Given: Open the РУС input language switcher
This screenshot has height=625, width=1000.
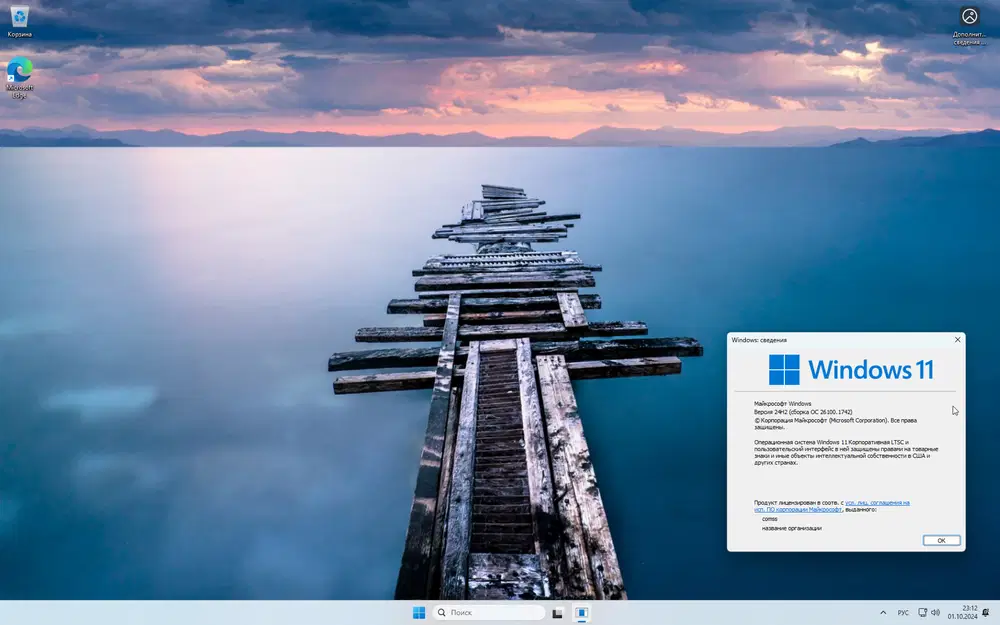Looking at the screenshot, I should (902, 612).
